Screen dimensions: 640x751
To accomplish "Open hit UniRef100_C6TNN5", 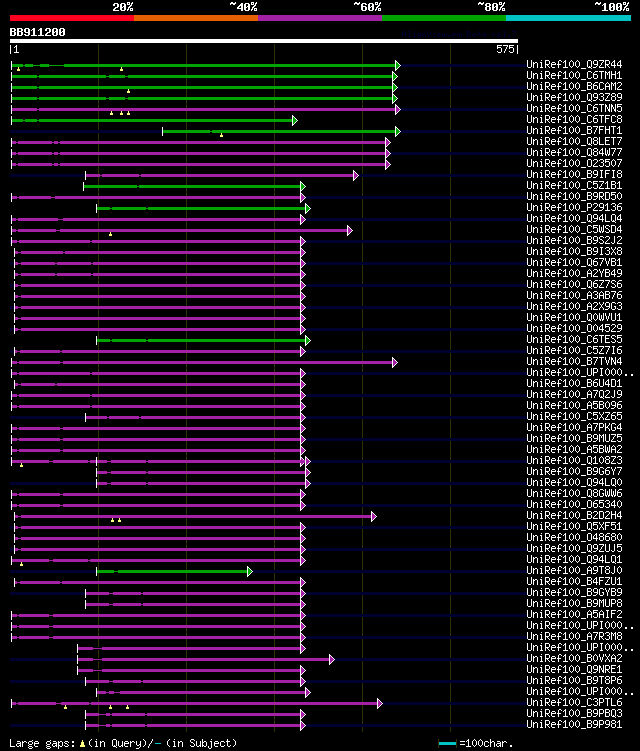I will [x=574, y=108].
